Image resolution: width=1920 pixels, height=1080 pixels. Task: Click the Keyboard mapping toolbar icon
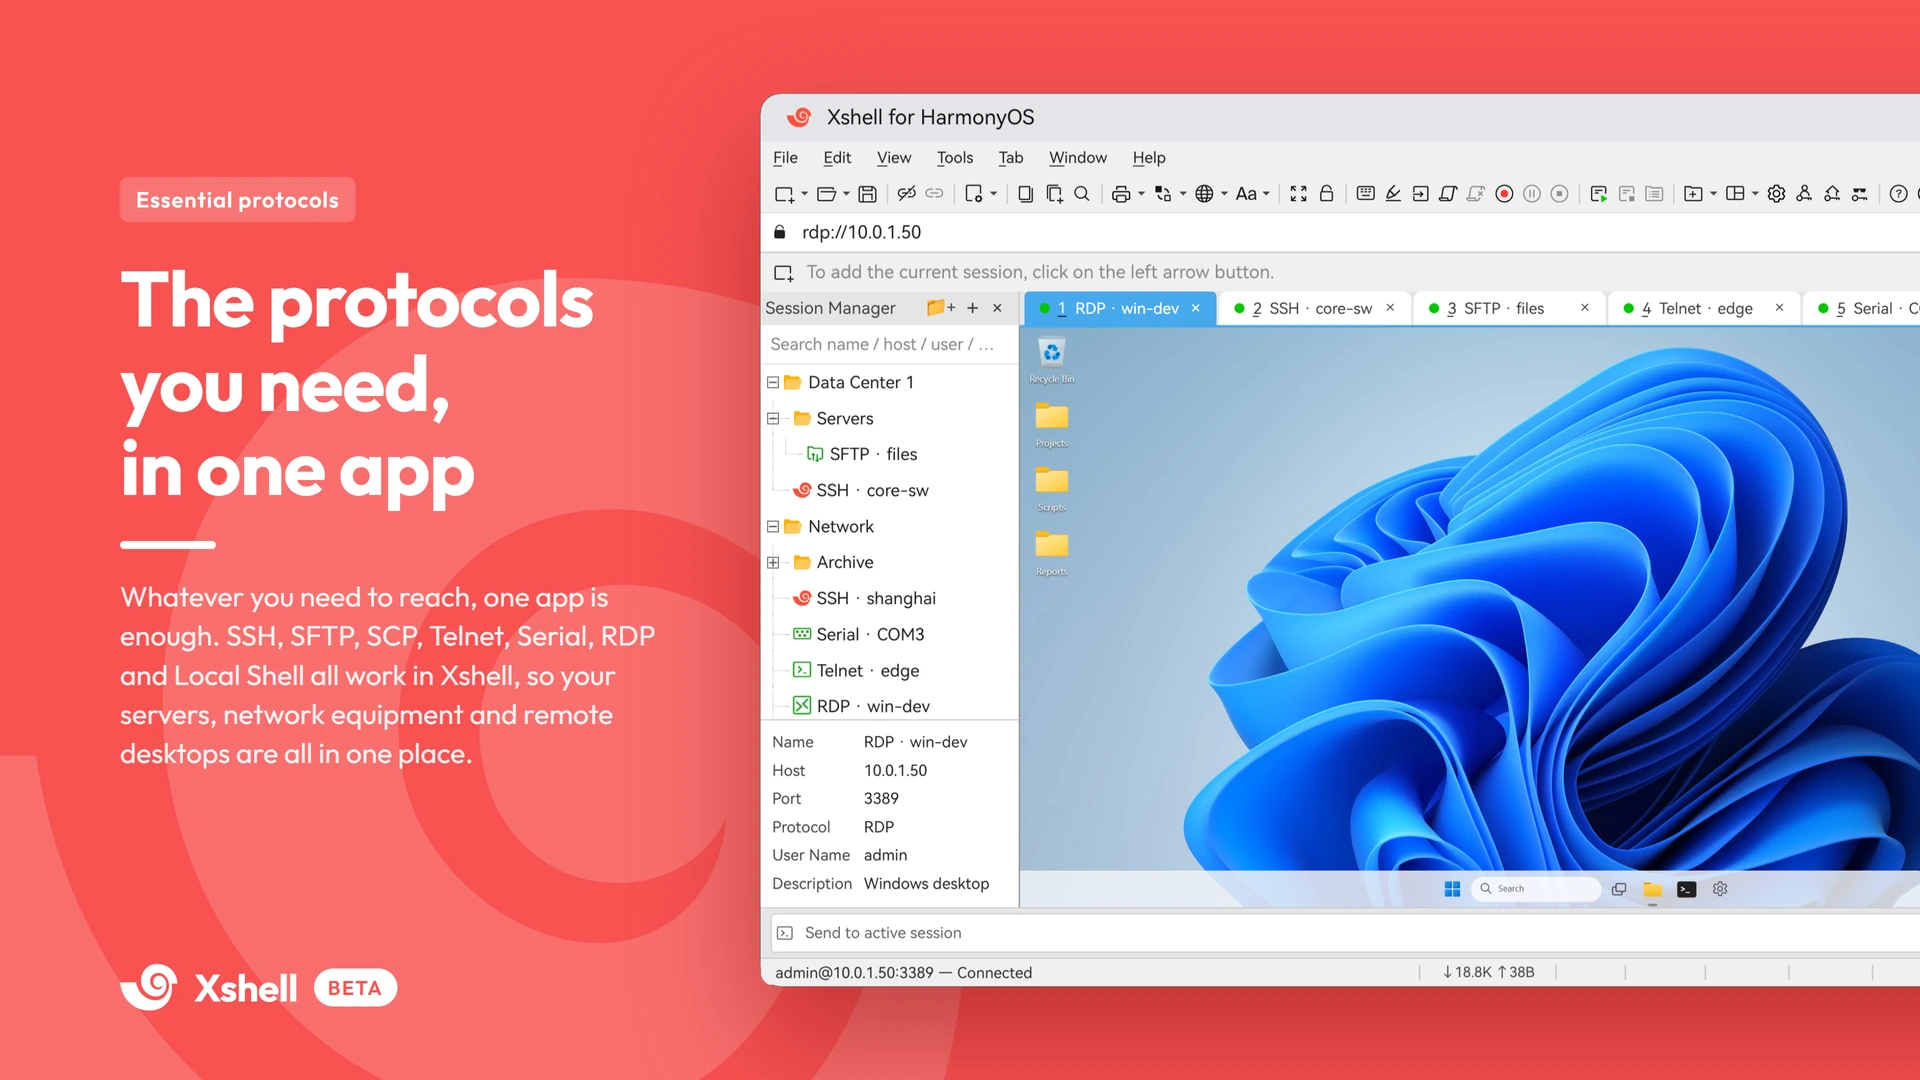tap(1365, 194)
